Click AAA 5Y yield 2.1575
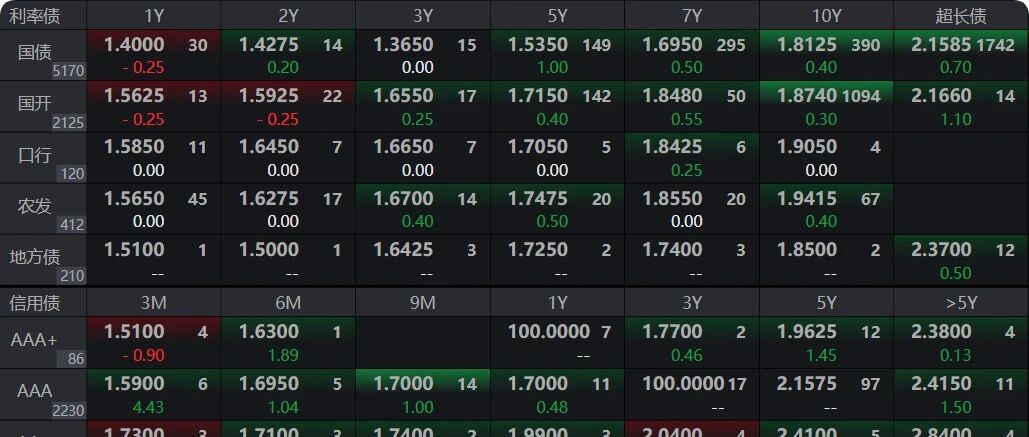 click(x=807, y=383)
